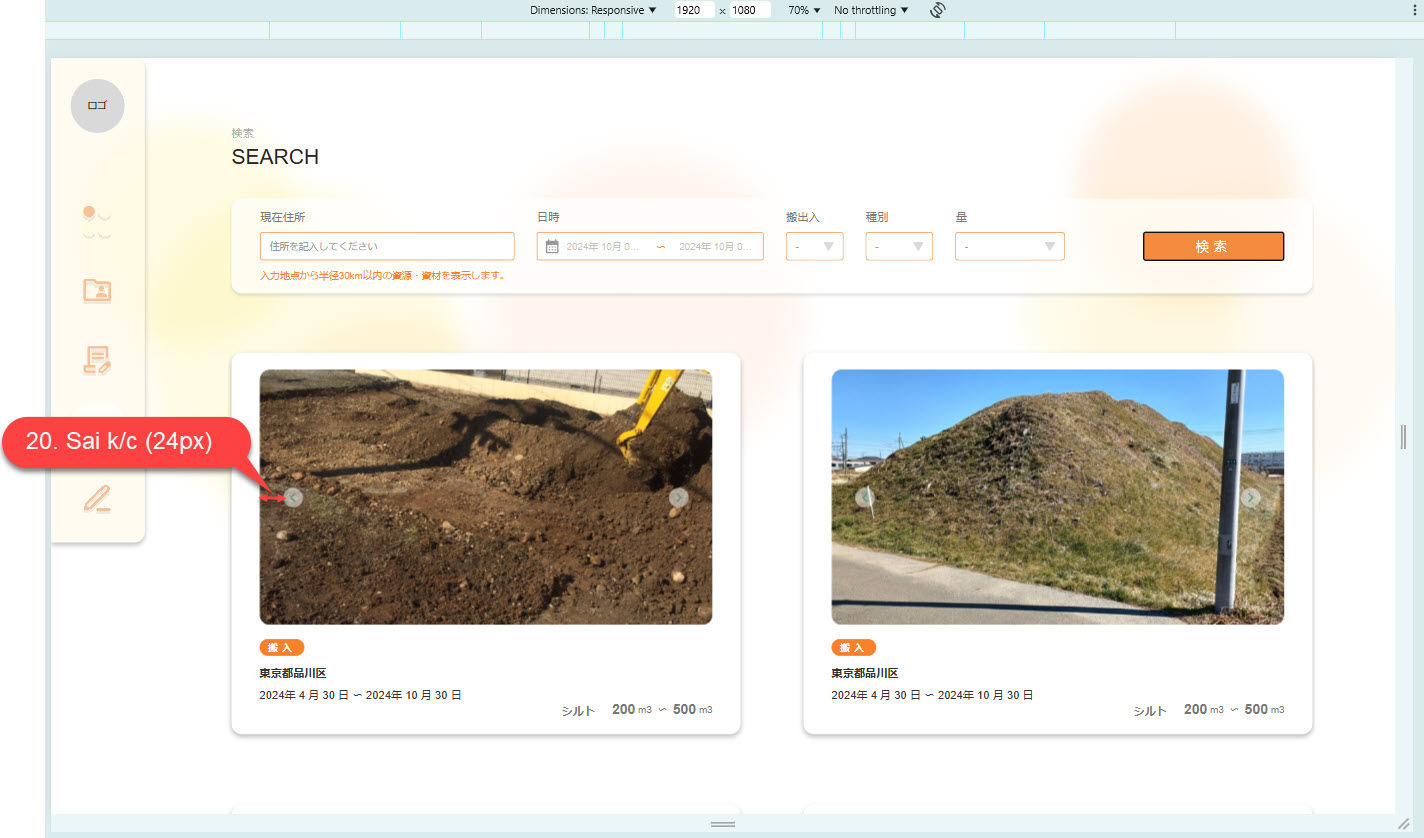Click the viewport width field showing 1920

[693, 10]
